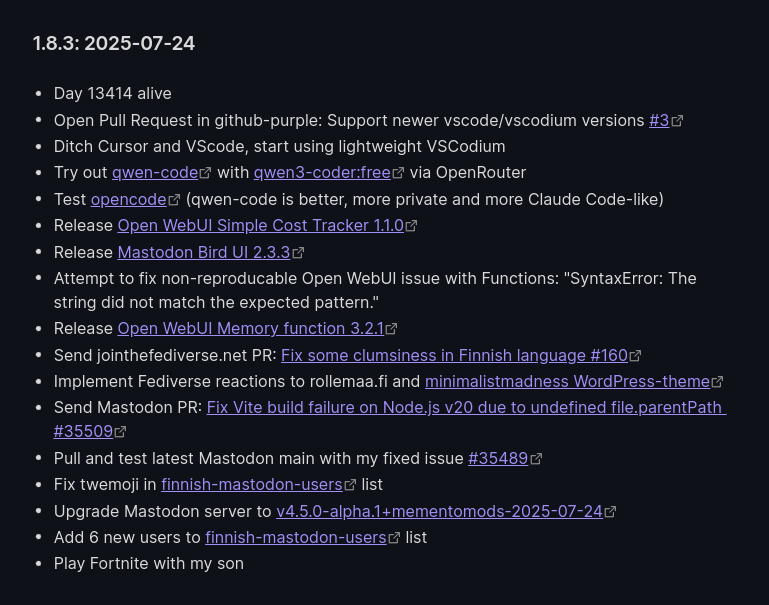Open Open WebUI Simple Cost Tracker 1.1.0
This screenshot has width=769, height=605.
pos(261,226)
